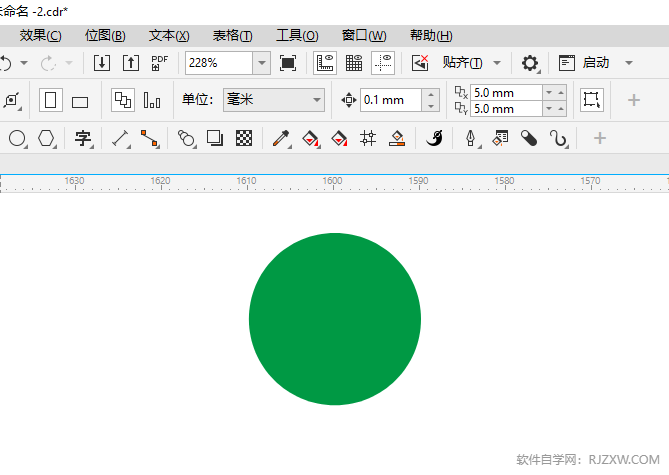Select the Smart Fill tool

click(x=339, y=139)
